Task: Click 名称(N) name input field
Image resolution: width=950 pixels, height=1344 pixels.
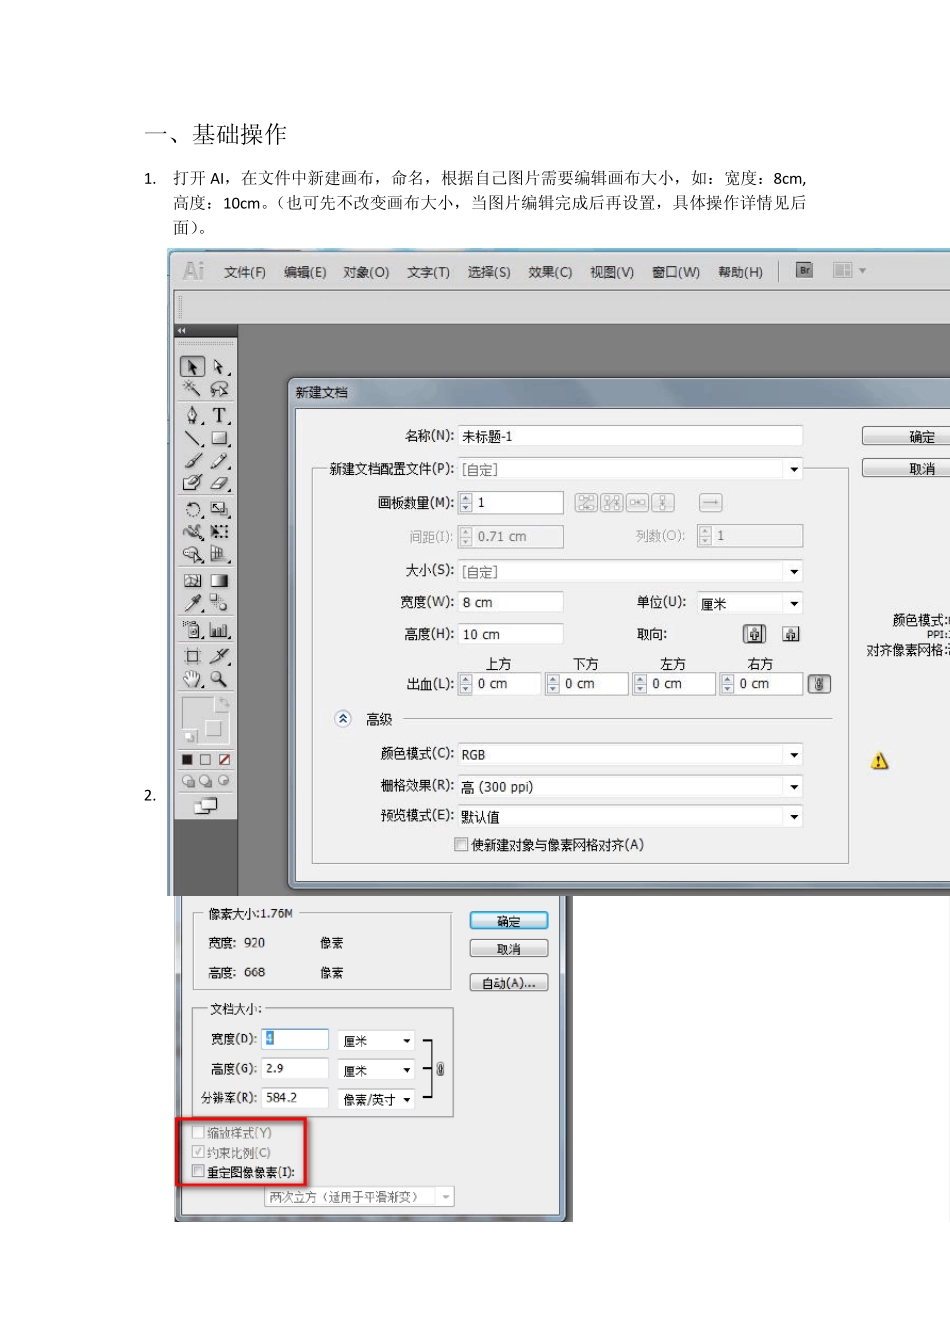Action: [x=630, y=436]
